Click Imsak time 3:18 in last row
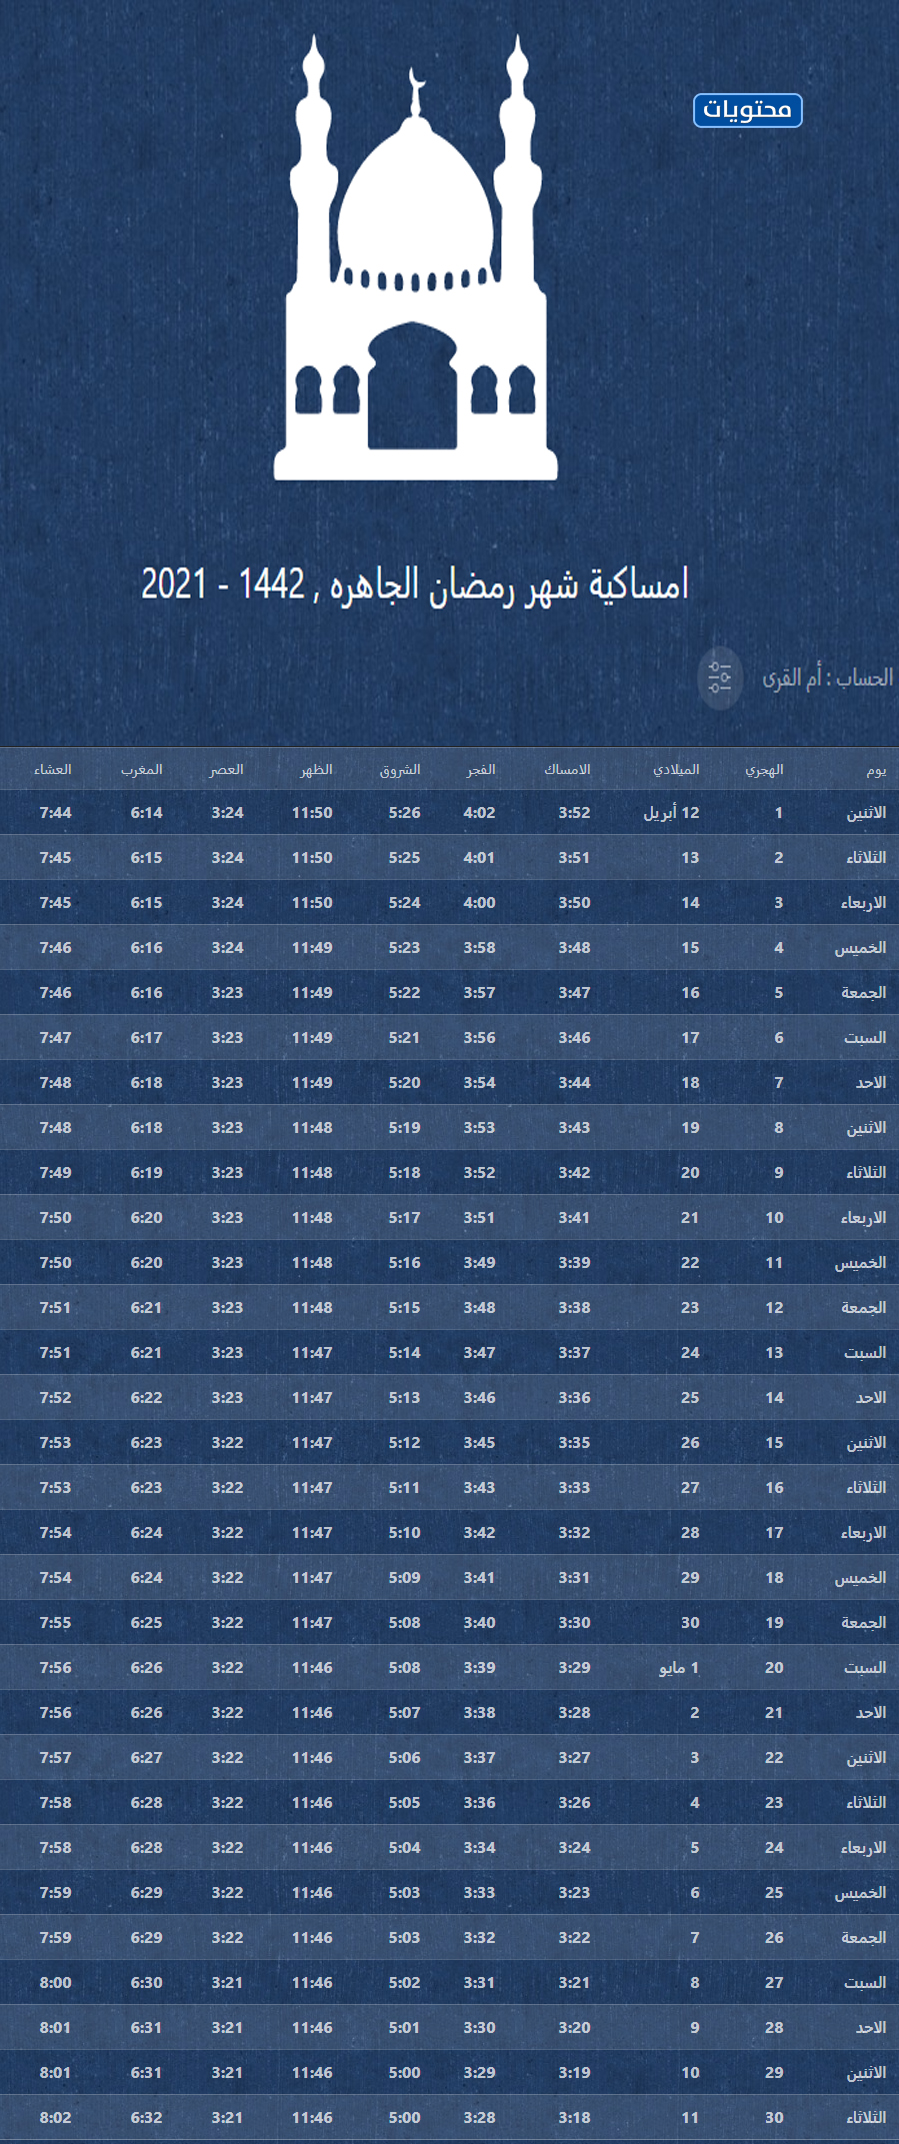Image resolution: width=899 pixels, height=2144 pixels. [574, 2118]
